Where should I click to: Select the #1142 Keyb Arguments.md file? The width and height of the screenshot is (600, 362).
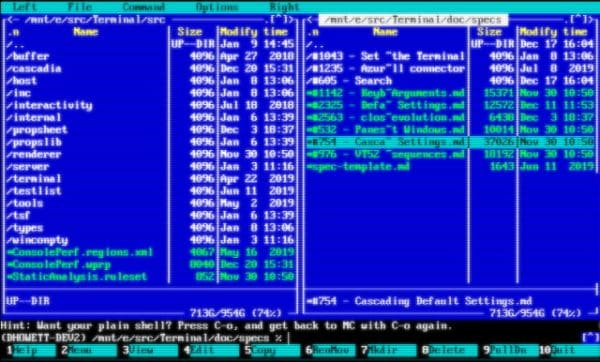tap(450, 93)
